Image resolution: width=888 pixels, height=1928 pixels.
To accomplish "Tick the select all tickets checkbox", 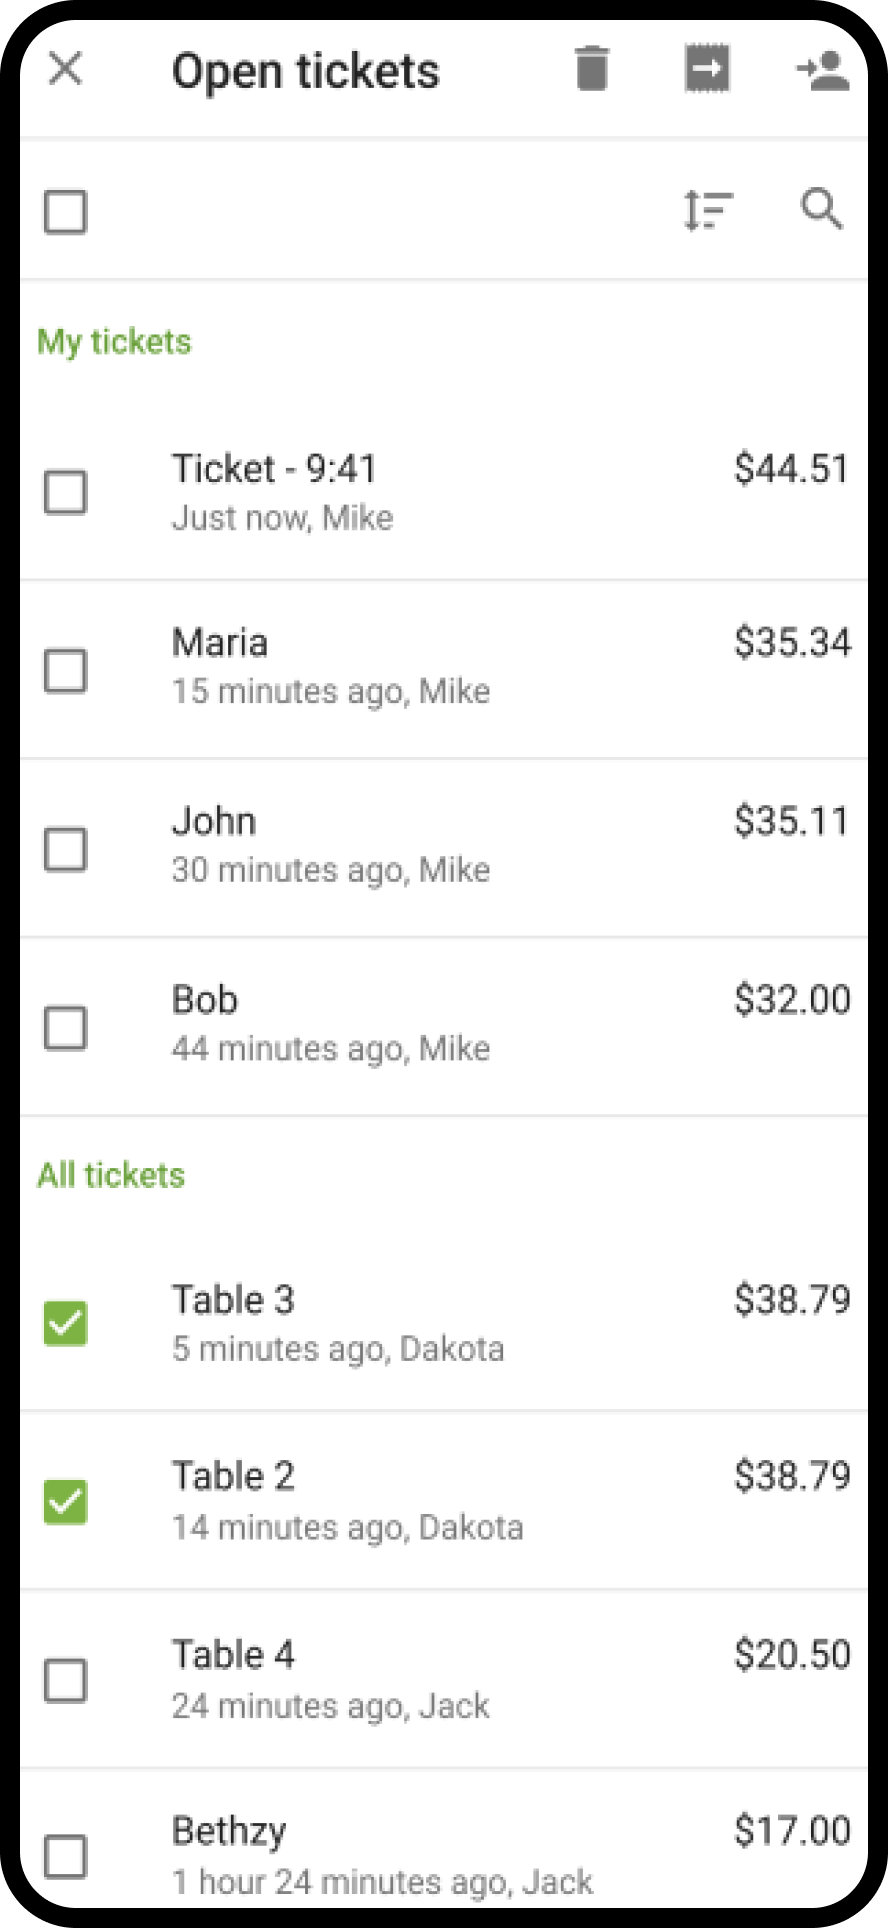I will (66, 212).
